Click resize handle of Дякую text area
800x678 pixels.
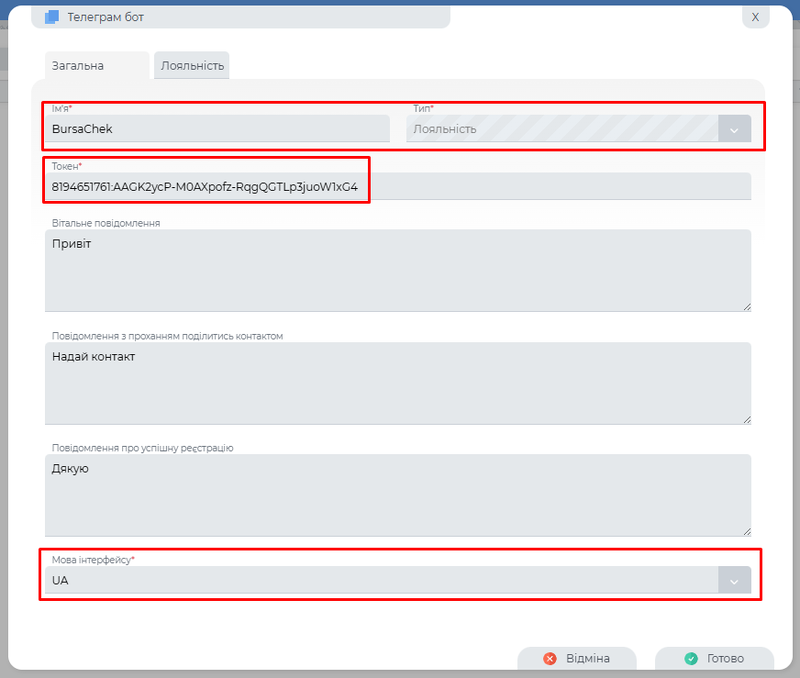746,531
